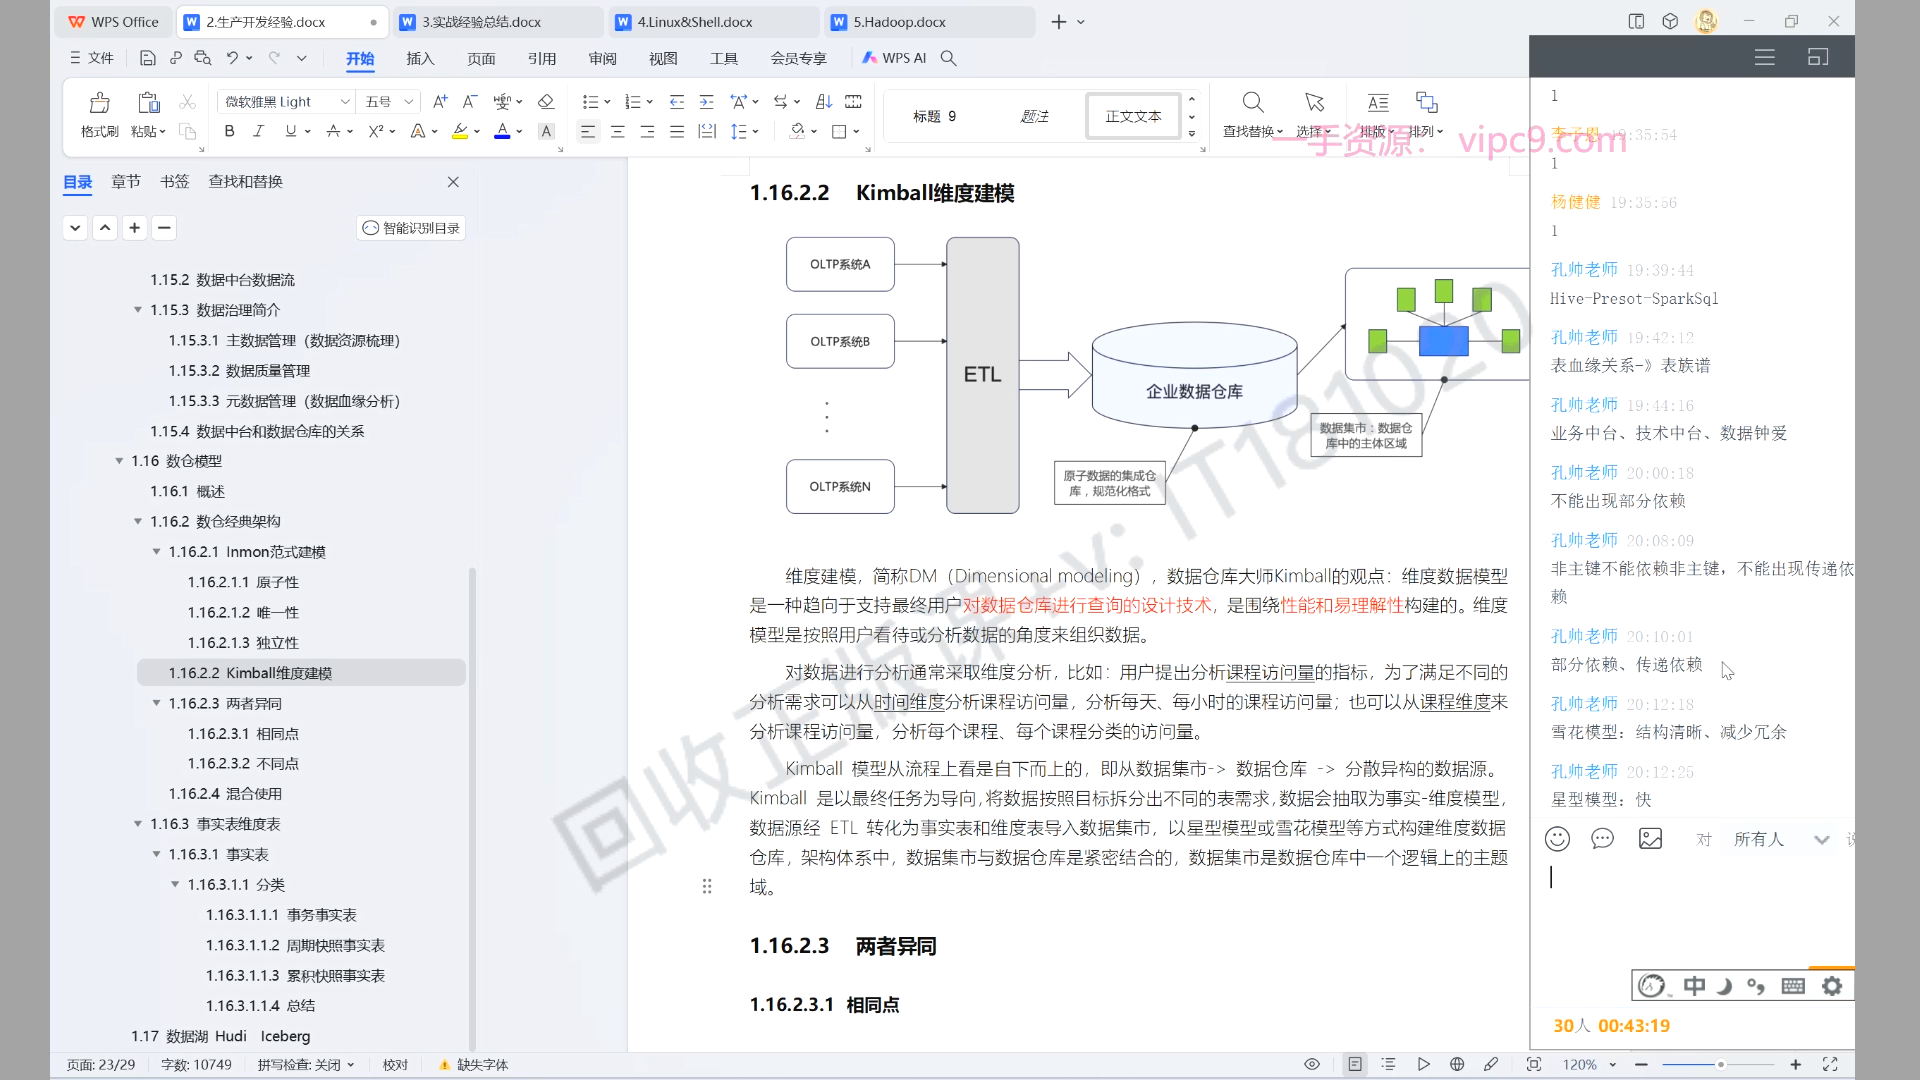Viewport: 1920px width, 1080px height.
Task: Toggle full screen view icon
Action: pyautogui.click(x=1830, y=1064)
